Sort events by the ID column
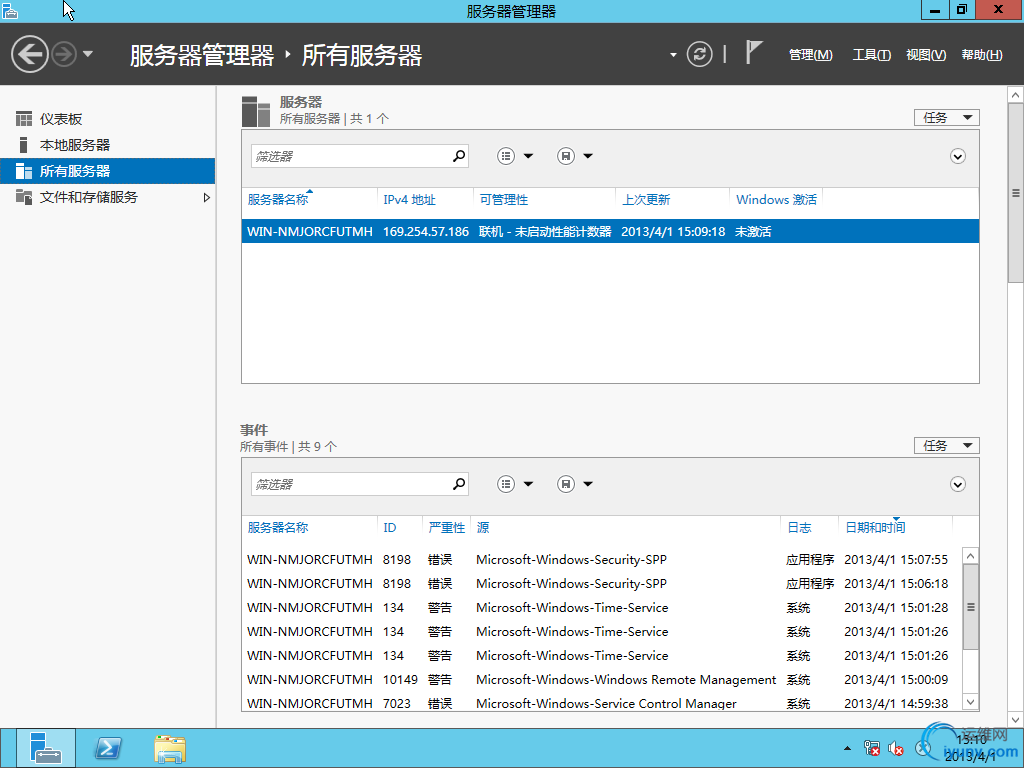This screenshot has height=768, width=1024. 390,528
